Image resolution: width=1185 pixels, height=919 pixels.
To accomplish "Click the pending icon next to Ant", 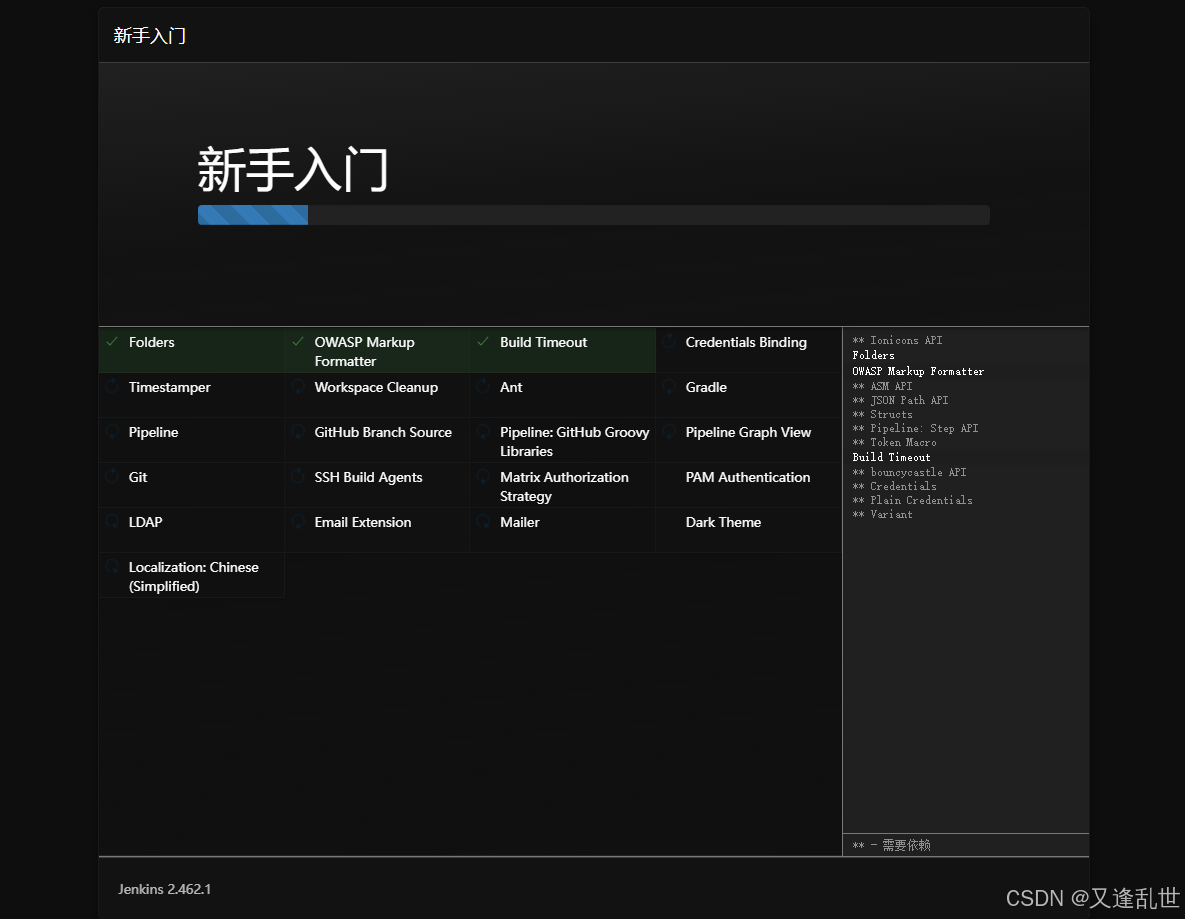I will pos(483,387).
